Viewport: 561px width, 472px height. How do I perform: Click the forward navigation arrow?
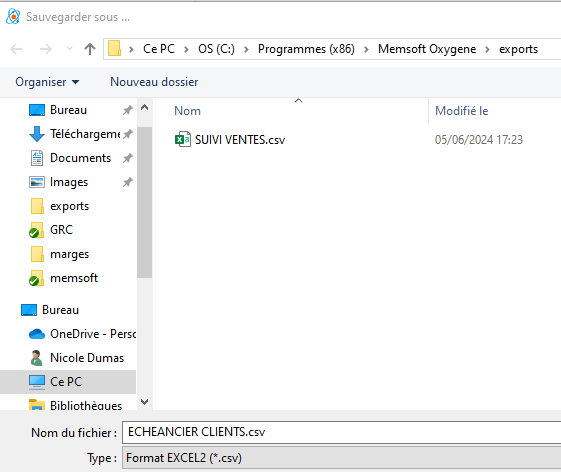click(45, 49)
